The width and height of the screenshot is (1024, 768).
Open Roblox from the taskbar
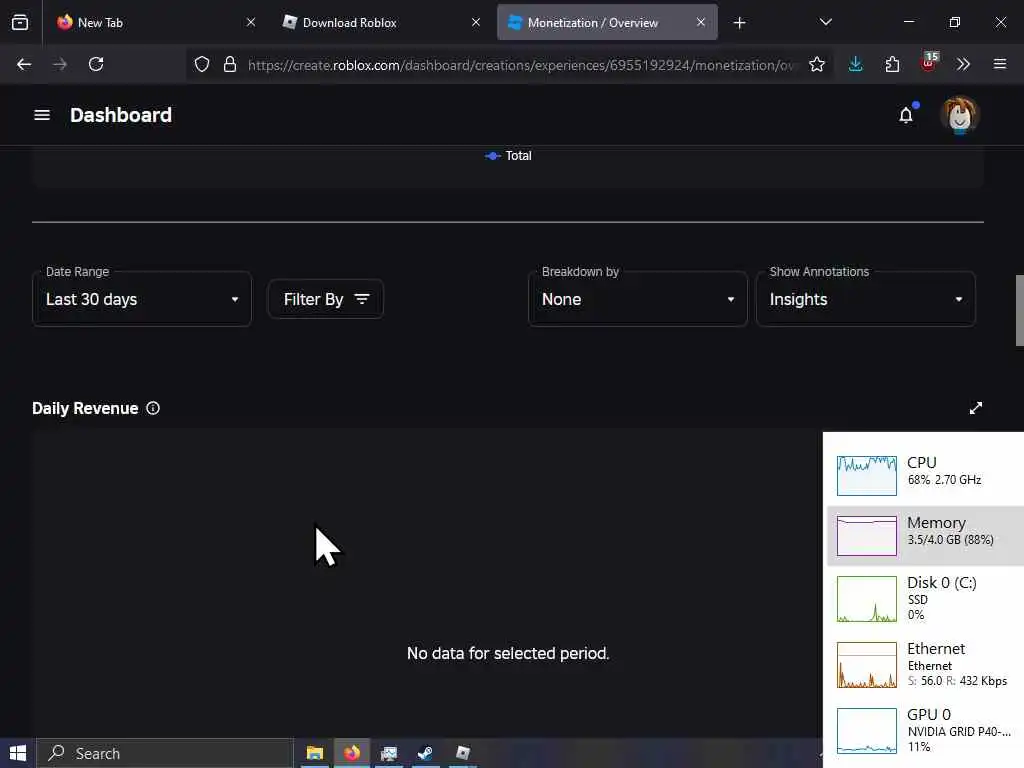click(x=462, y=753)
